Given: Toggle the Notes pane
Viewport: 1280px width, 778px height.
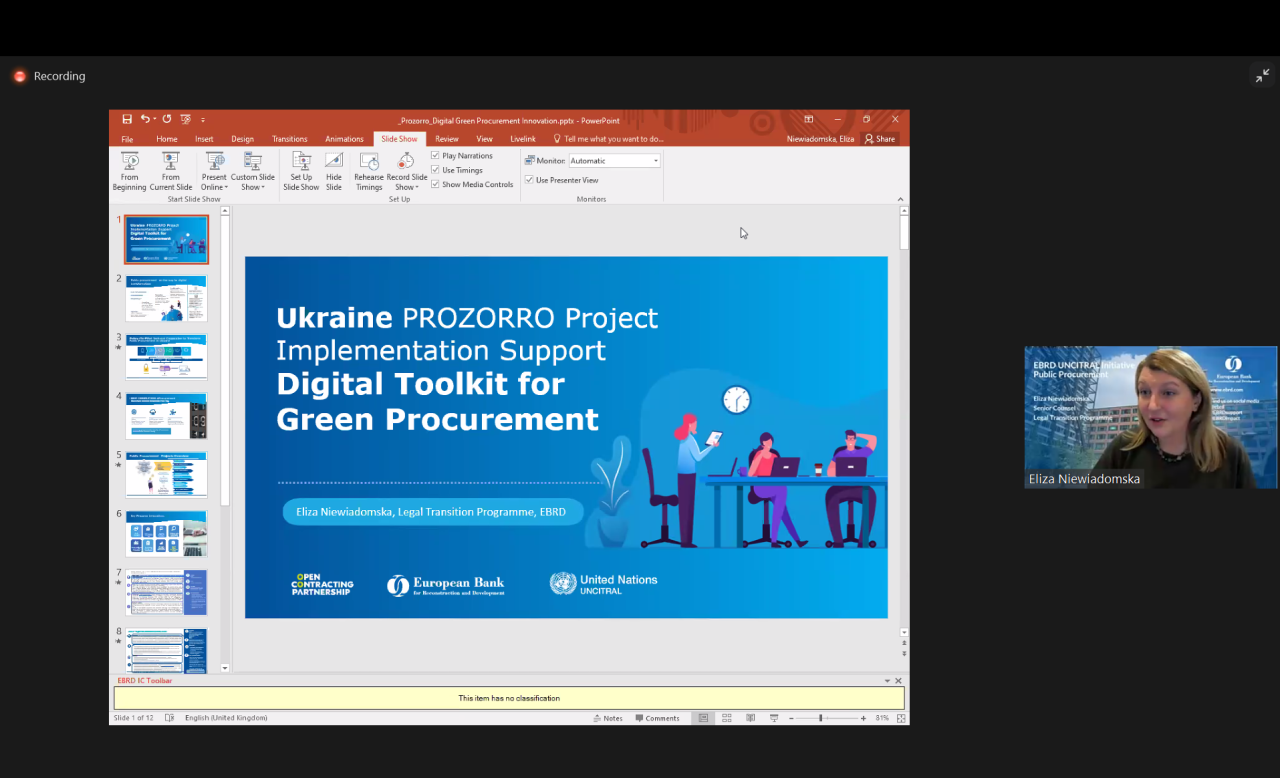Looking at the screenshot, I should pos(608,718).
